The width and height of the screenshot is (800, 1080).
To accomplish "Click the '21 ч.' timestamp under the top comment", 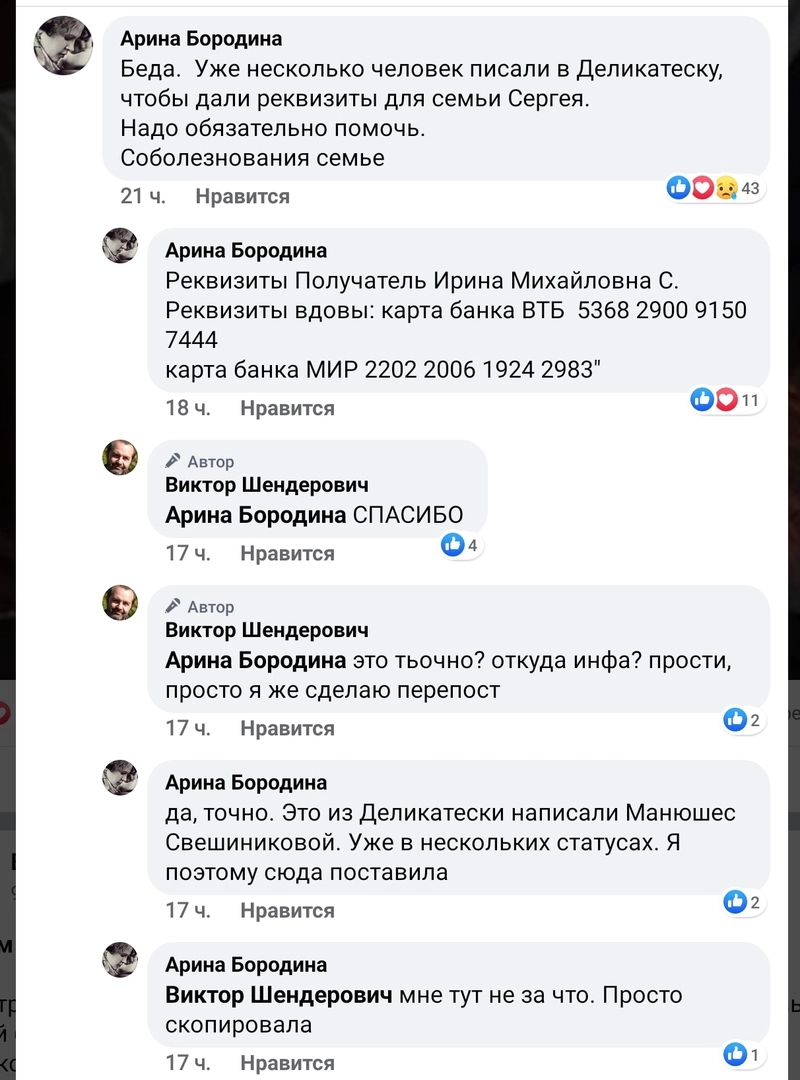I will [x=142, y=197].
